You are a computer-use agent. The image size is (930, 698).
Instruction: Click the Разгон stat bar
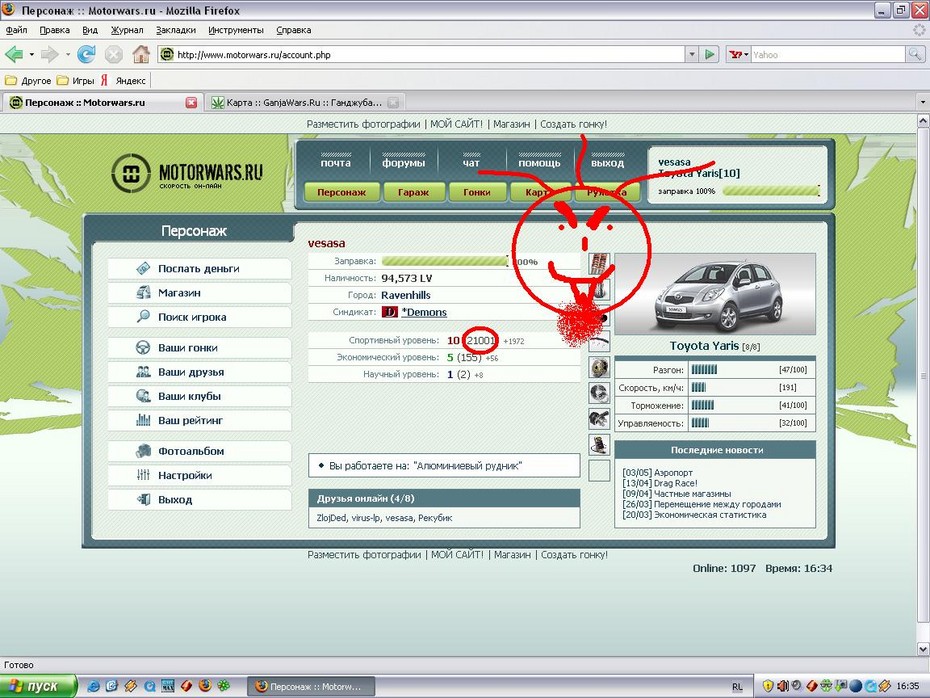pos(705,369)
